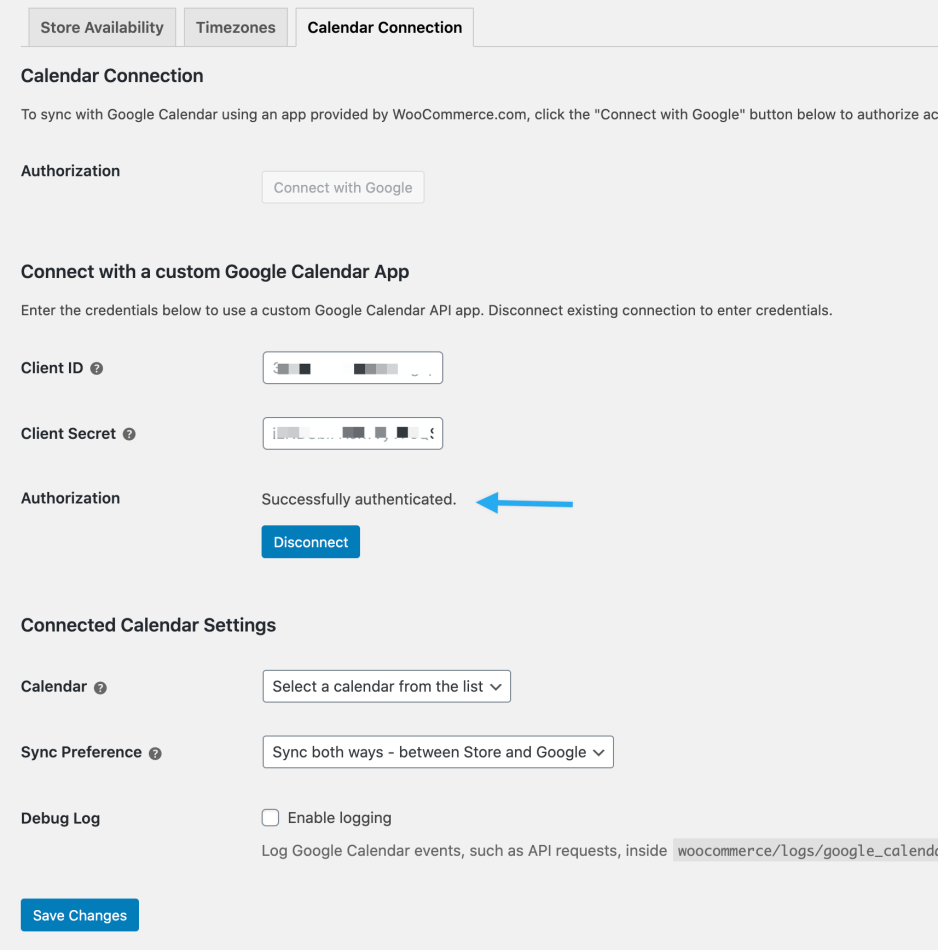Click the Connect with Google button
Viewport: 938px width, 950px height.
pyautogui.click(x=343, y=187)
